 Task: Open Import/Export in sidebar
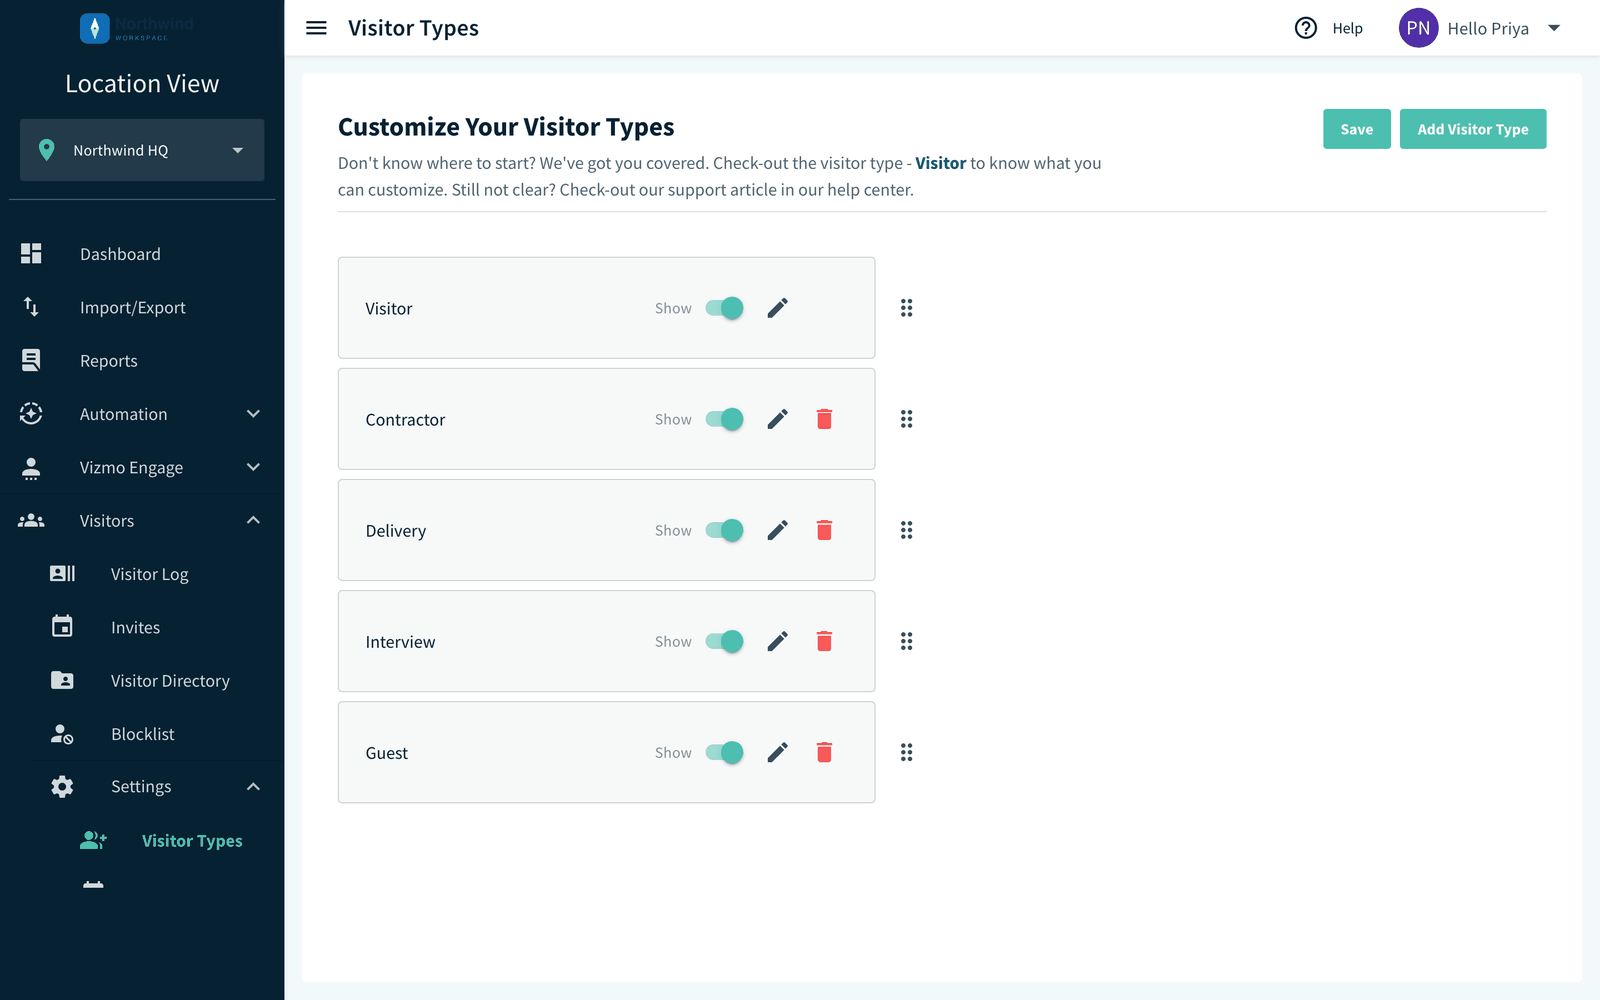pos(142,307)
